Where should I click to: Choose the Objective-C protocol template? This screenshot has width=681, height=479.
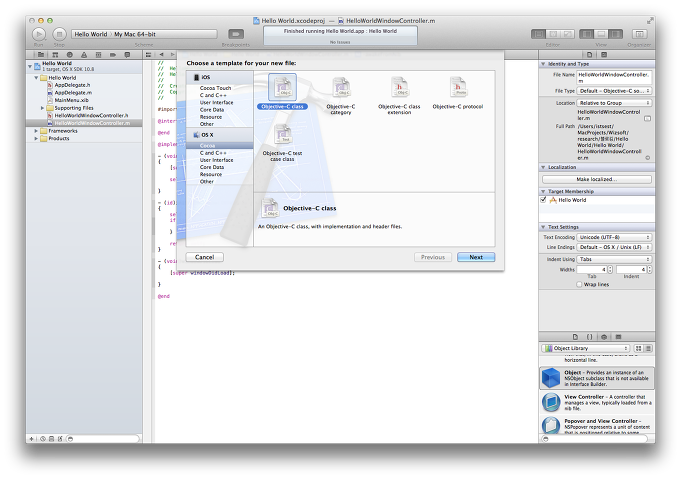tap(458, 92)
